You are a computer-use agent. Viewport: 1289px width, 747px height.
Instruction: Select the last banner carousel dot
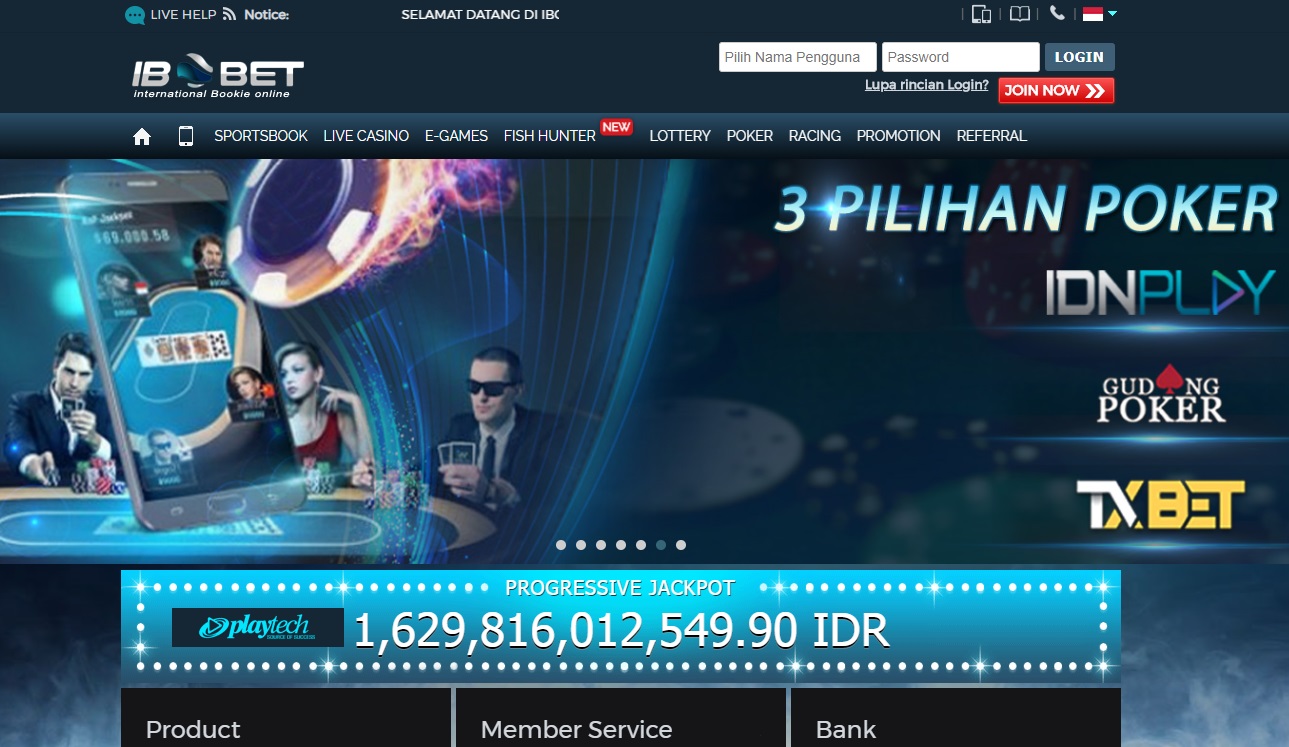point(681,545)
